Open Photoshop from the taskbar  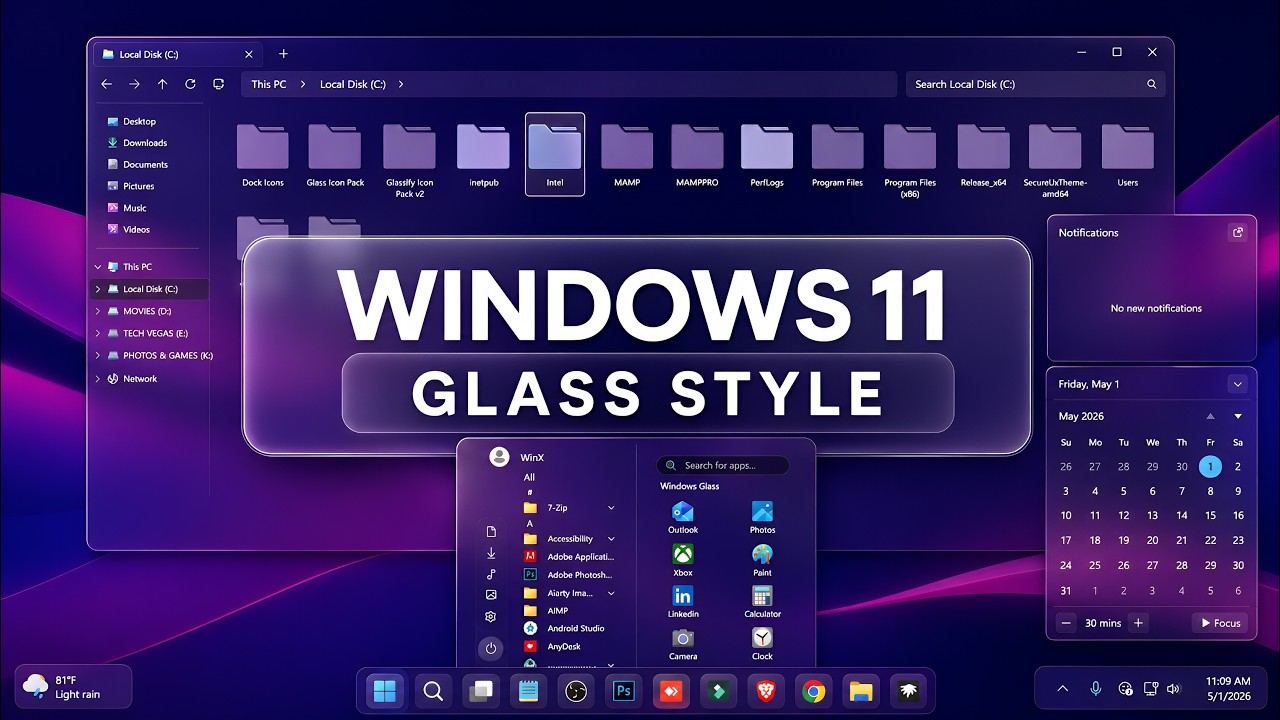(625, 691)
